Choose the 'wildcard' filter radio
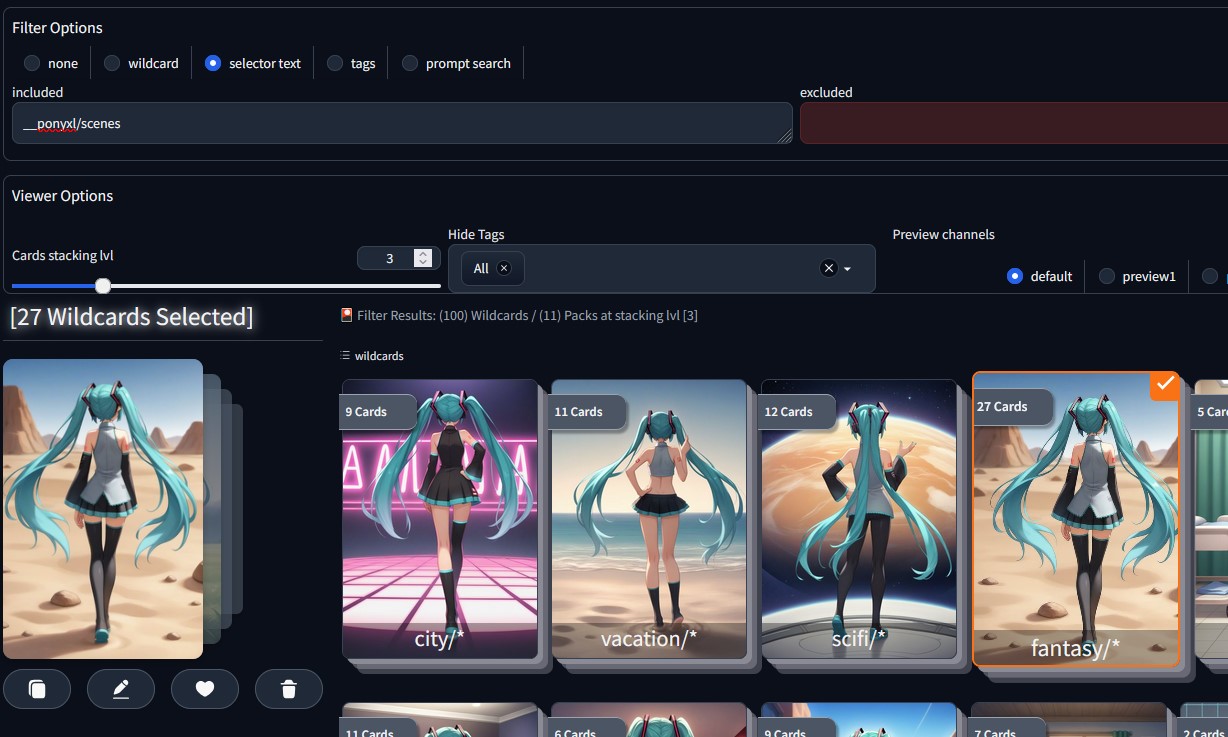 (x=112, y=63)
